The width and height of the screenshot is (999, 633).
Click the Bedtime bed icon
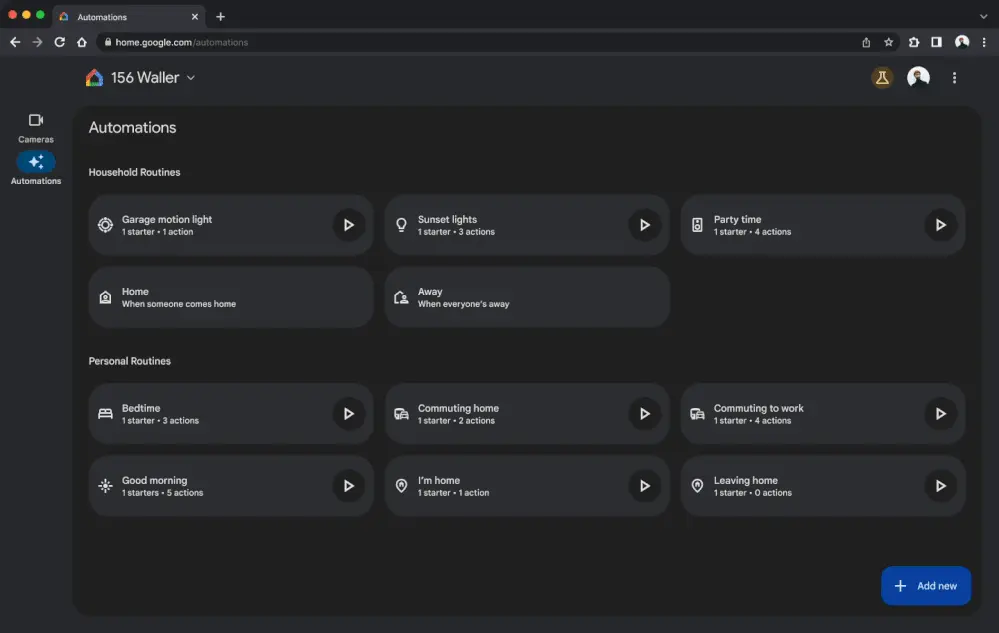(x=105, y=413)
